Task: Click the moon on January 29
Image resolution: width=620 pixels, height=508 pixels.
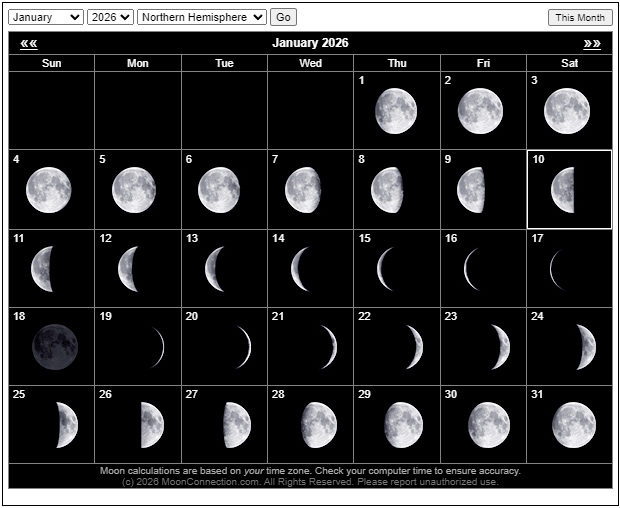Action: 402,425
